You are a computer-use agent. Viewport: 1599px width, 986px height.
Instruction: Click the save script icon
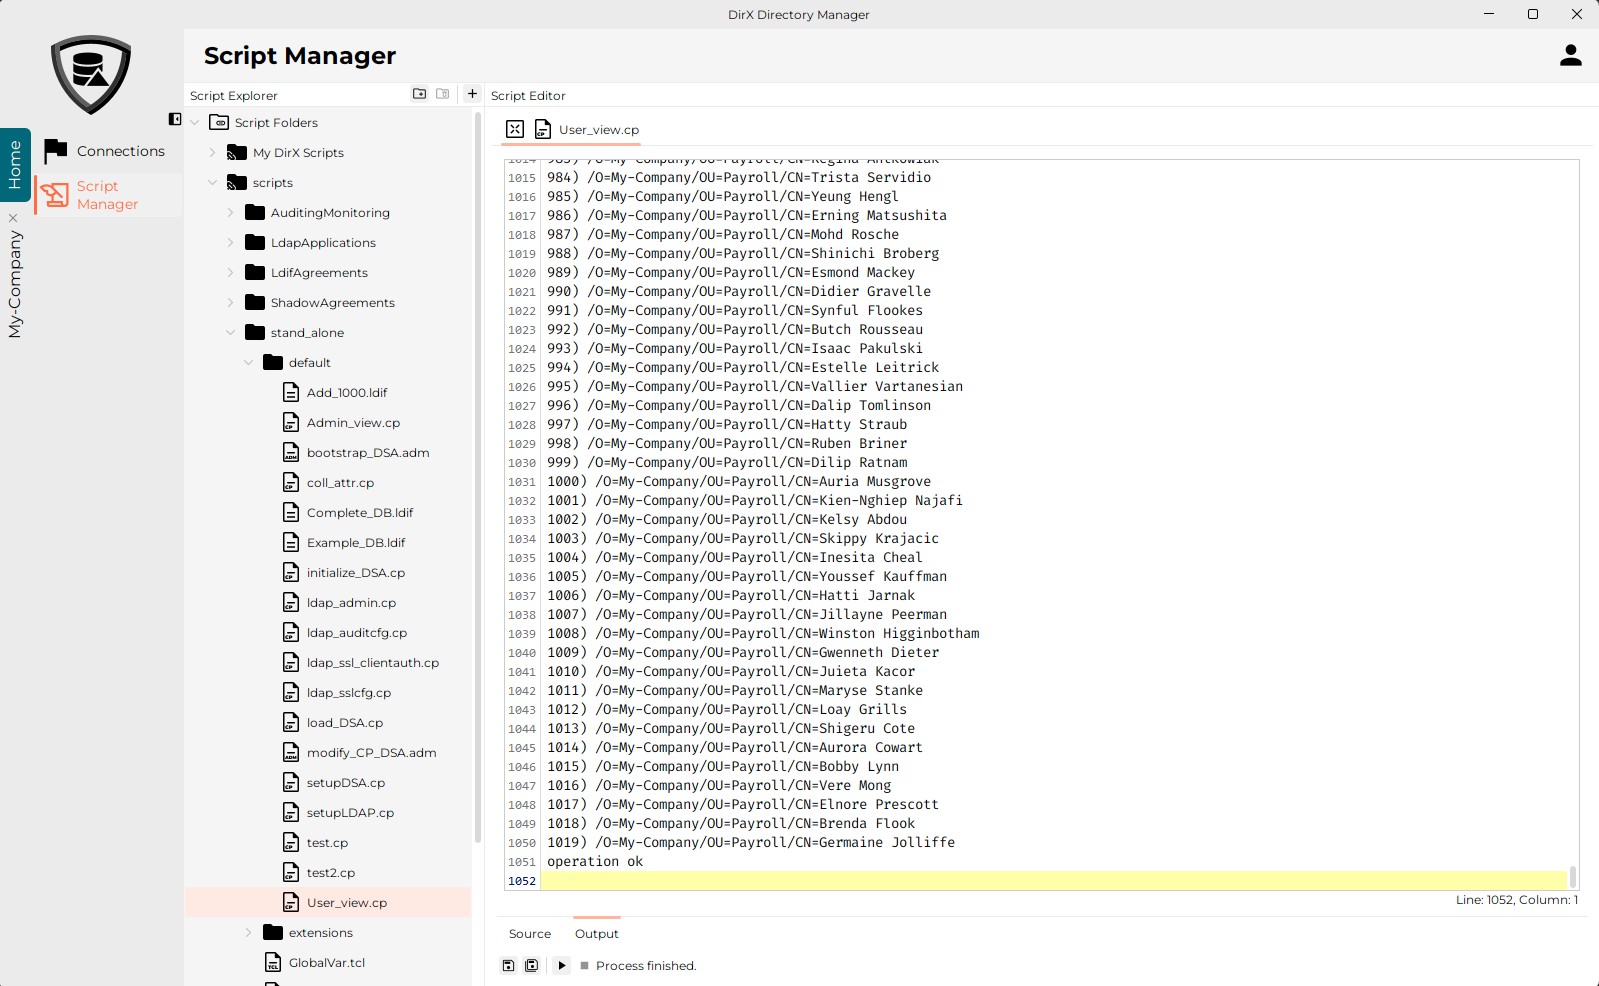point(508,966)
